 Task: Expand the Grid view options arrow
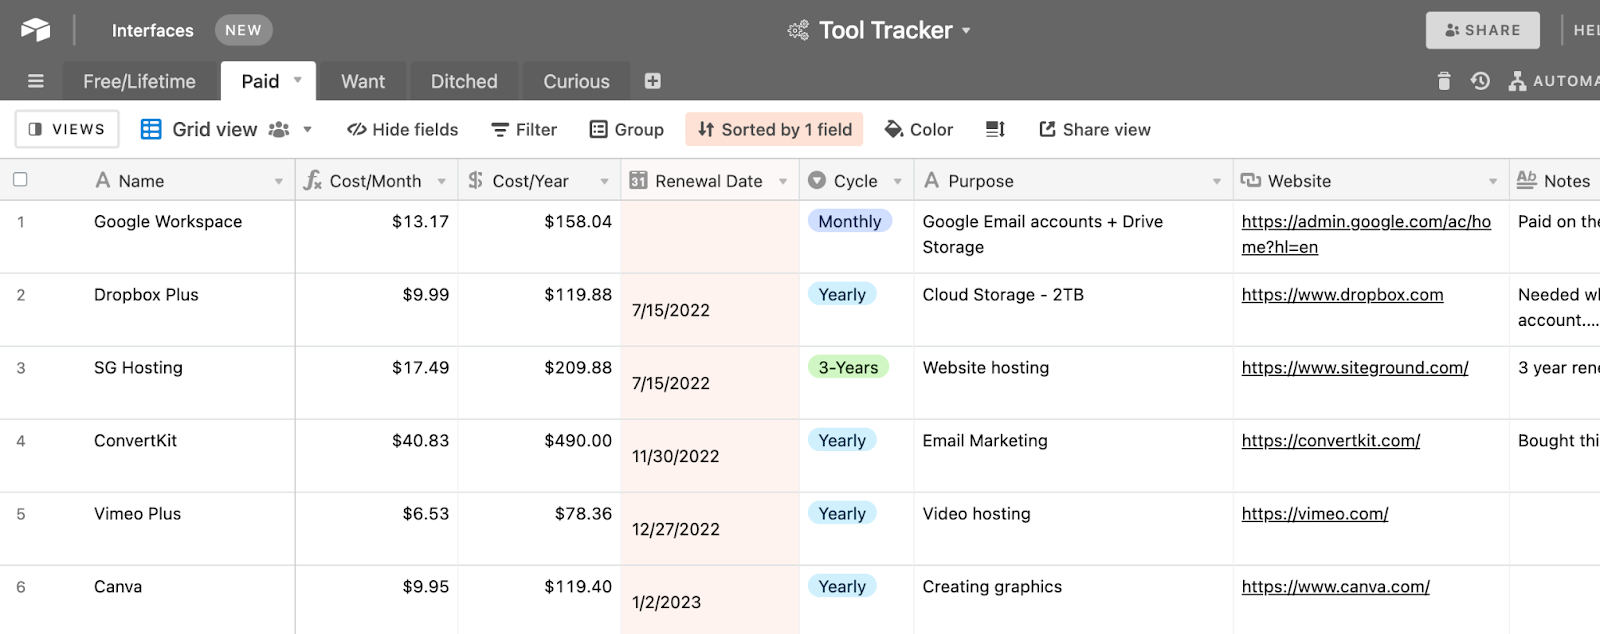307,129
